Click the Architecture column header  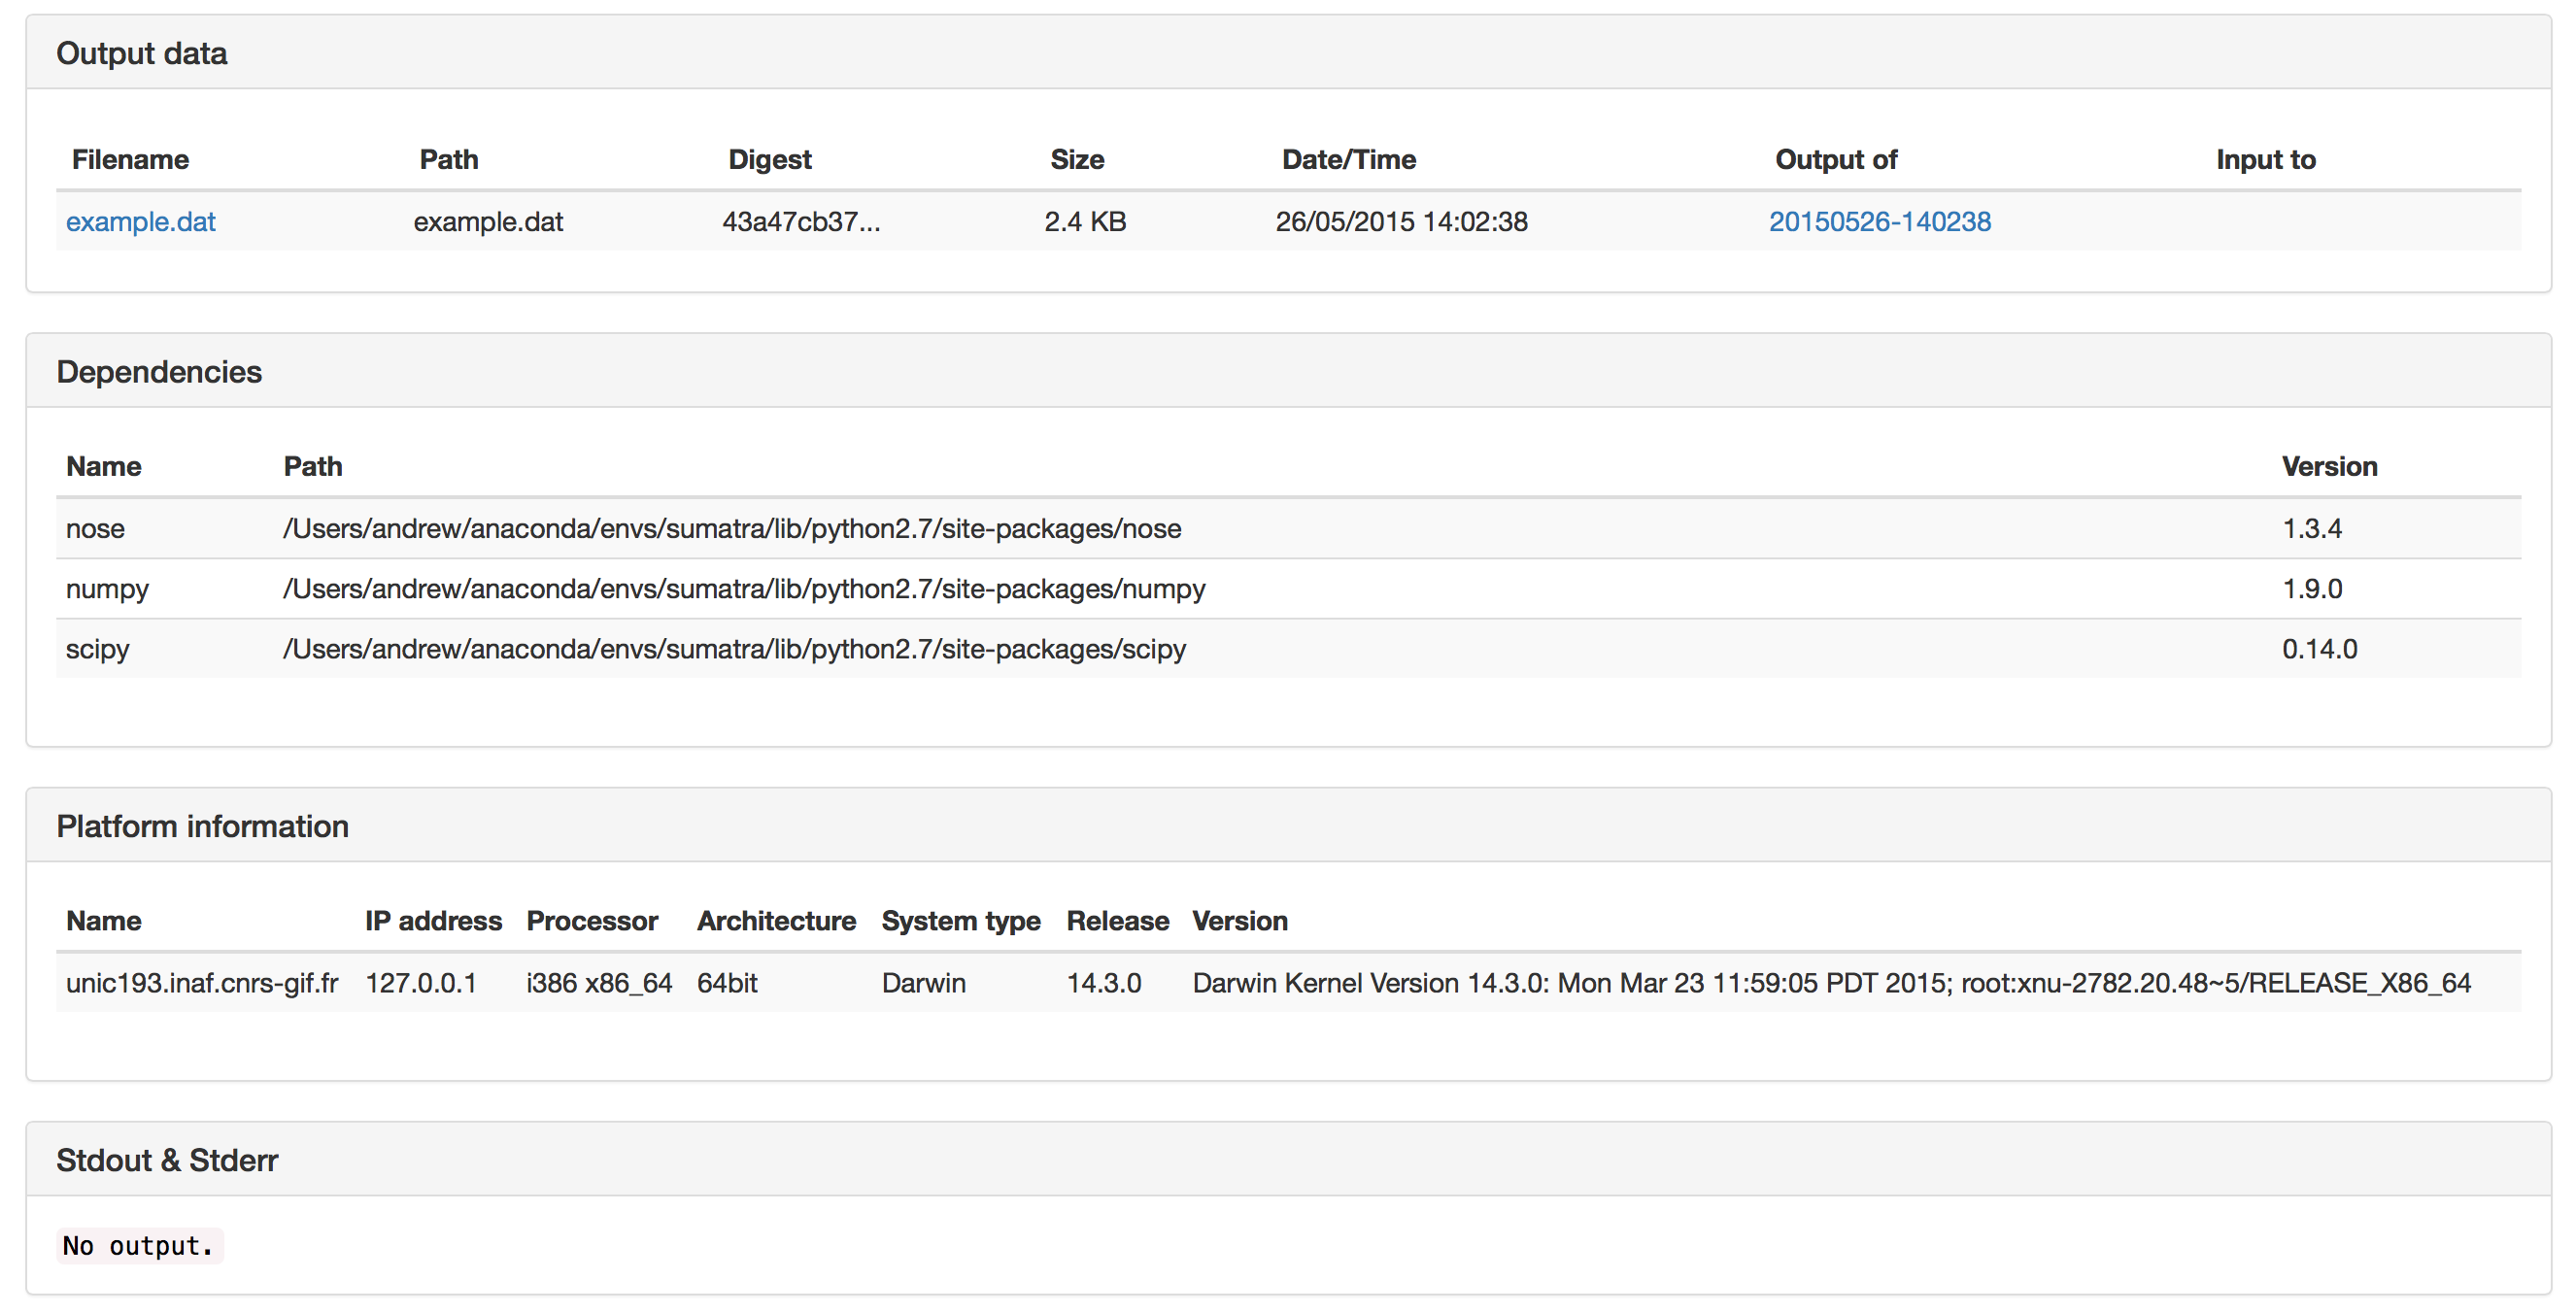(776, 921)
